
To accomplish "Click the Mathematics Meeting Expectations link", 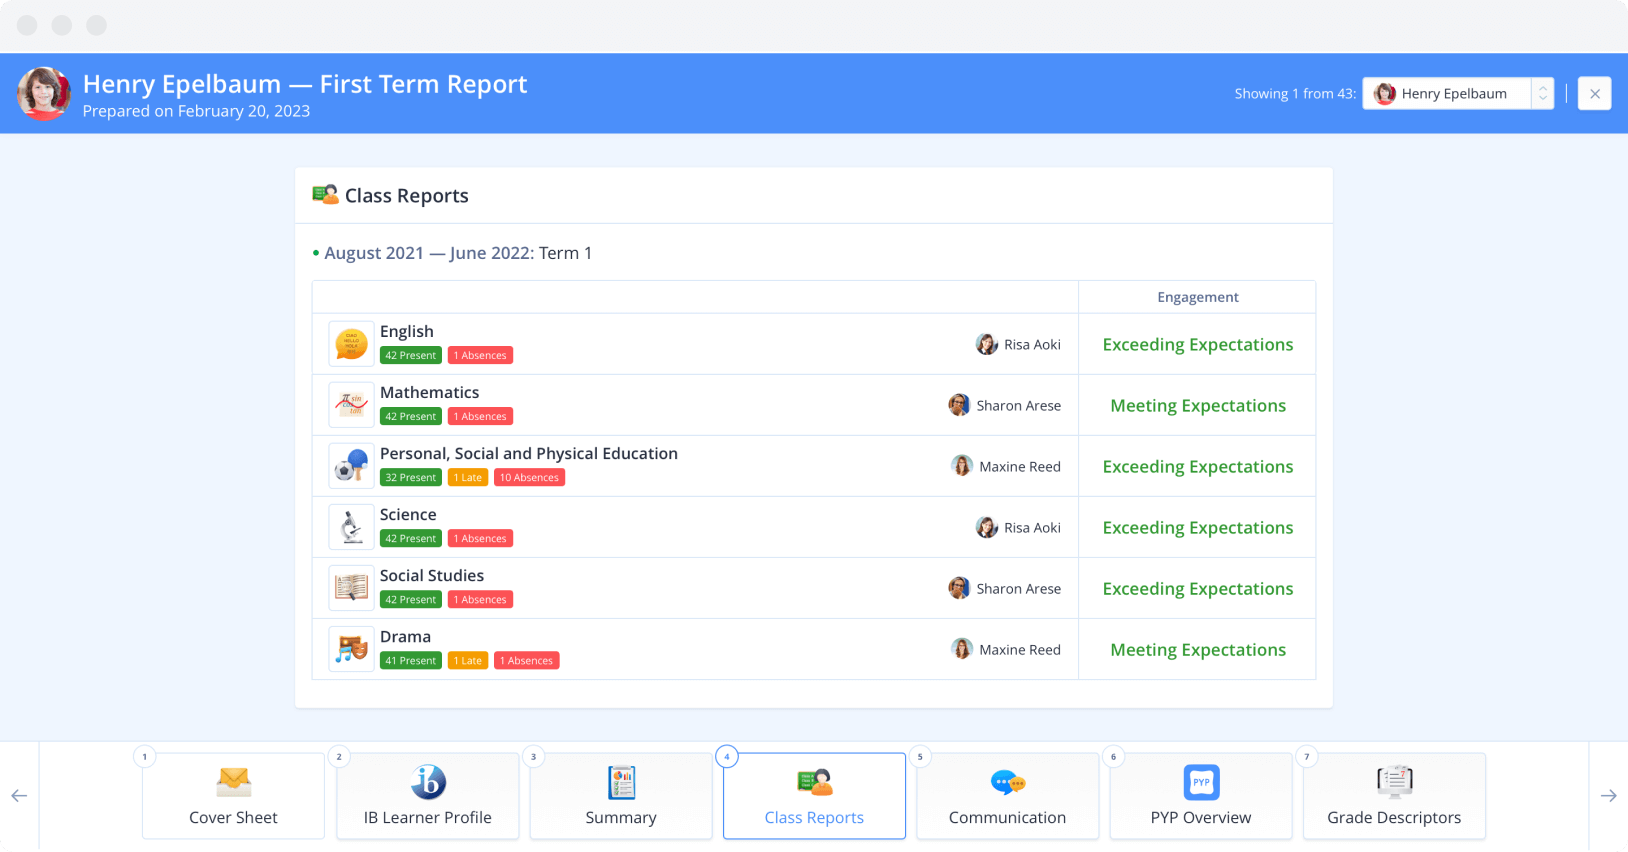I will tap(1197, 405).
